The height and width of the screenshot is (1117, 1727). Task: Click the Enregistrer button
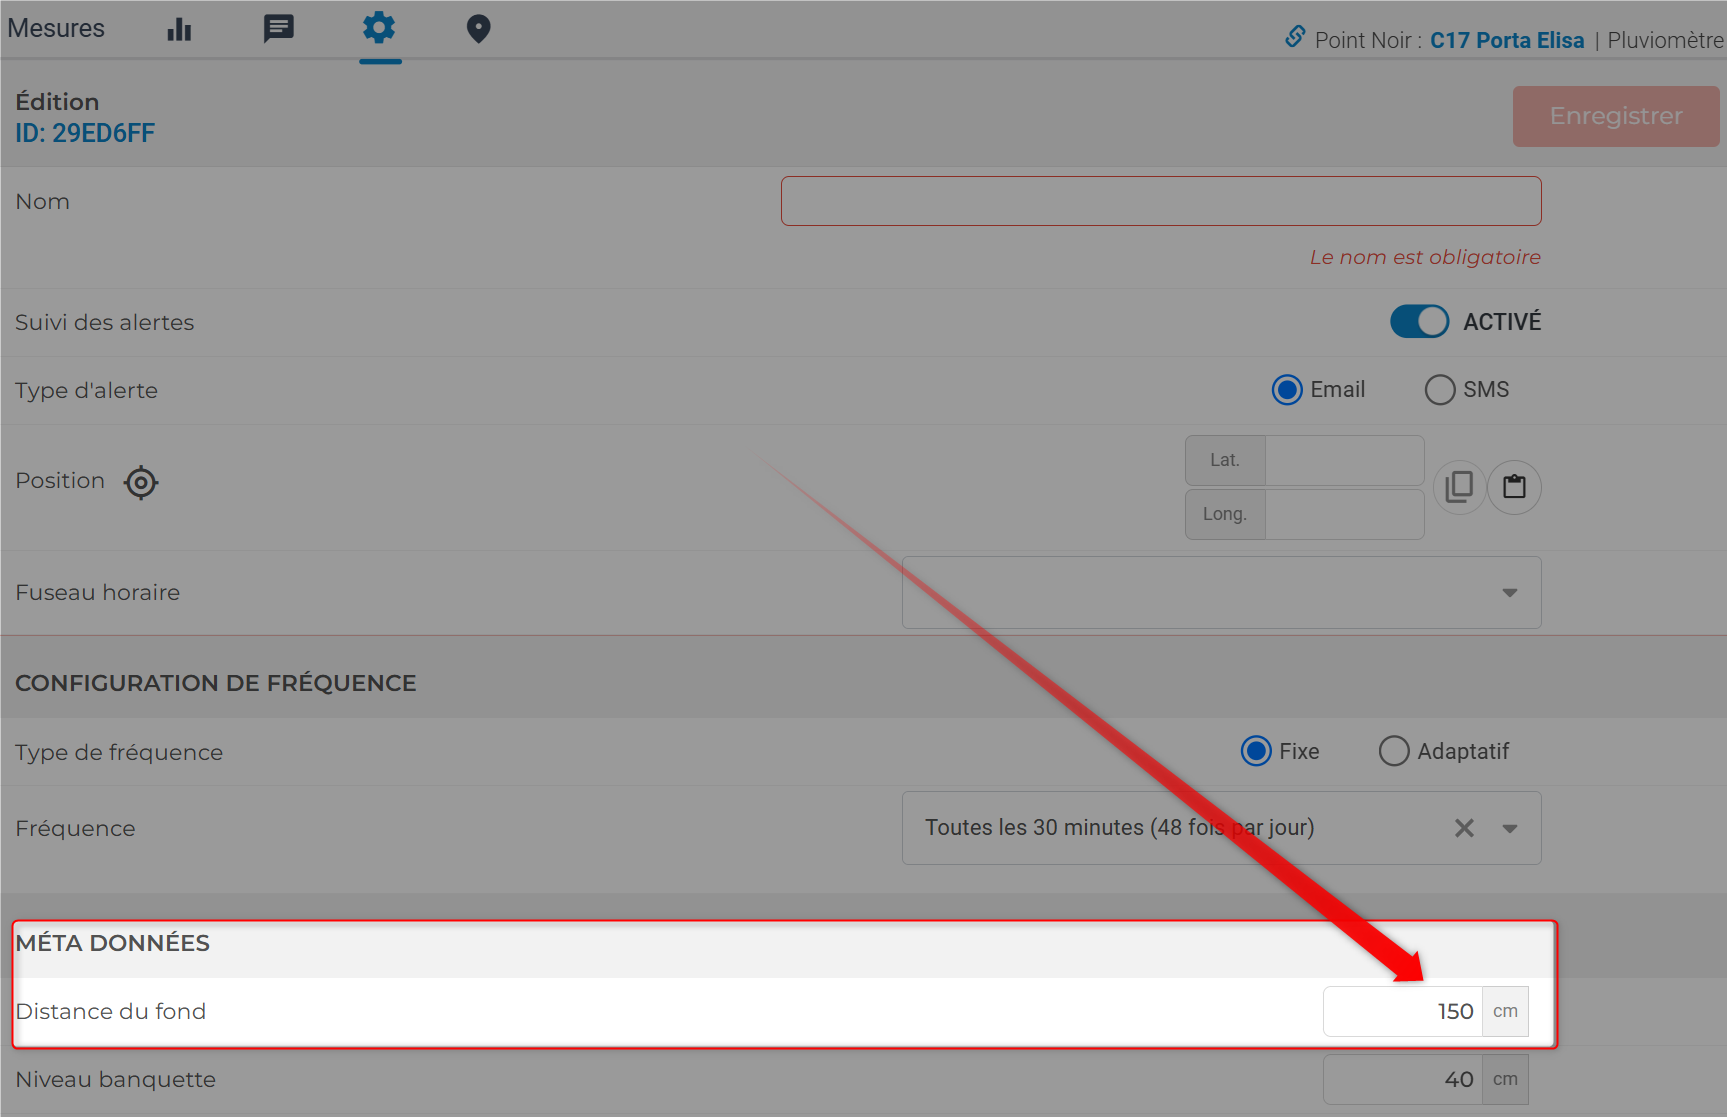point(1615,116)
